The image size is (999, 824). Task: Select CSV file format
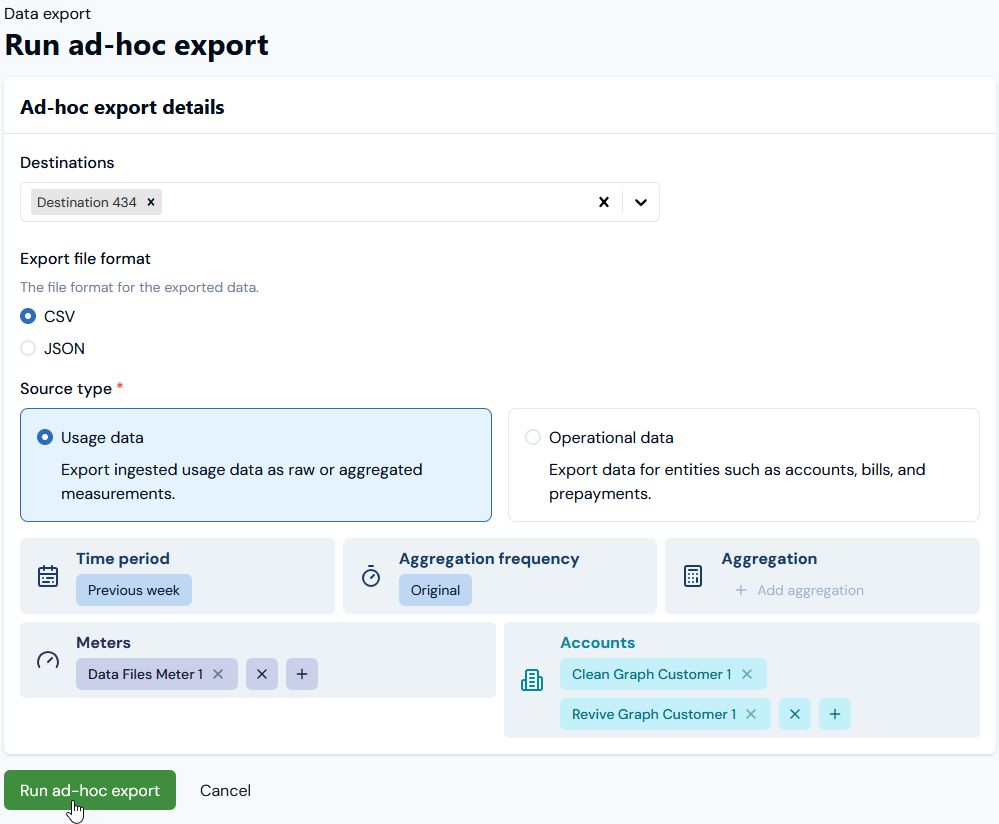coord(28,316)
